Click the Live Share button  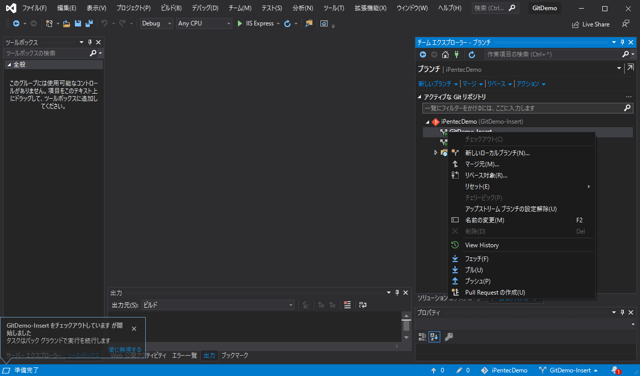click(591, 24)
